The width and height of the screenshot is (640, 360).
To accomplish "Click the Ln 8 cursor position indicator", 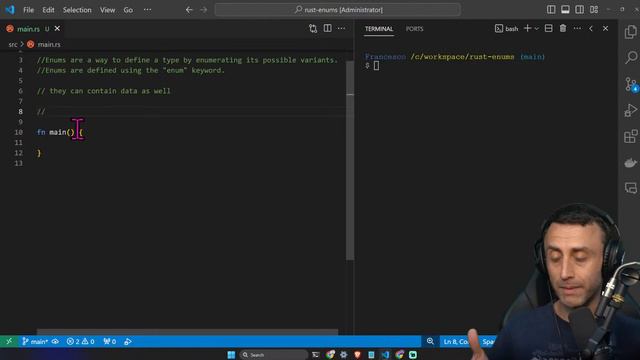I will point(455,341).
